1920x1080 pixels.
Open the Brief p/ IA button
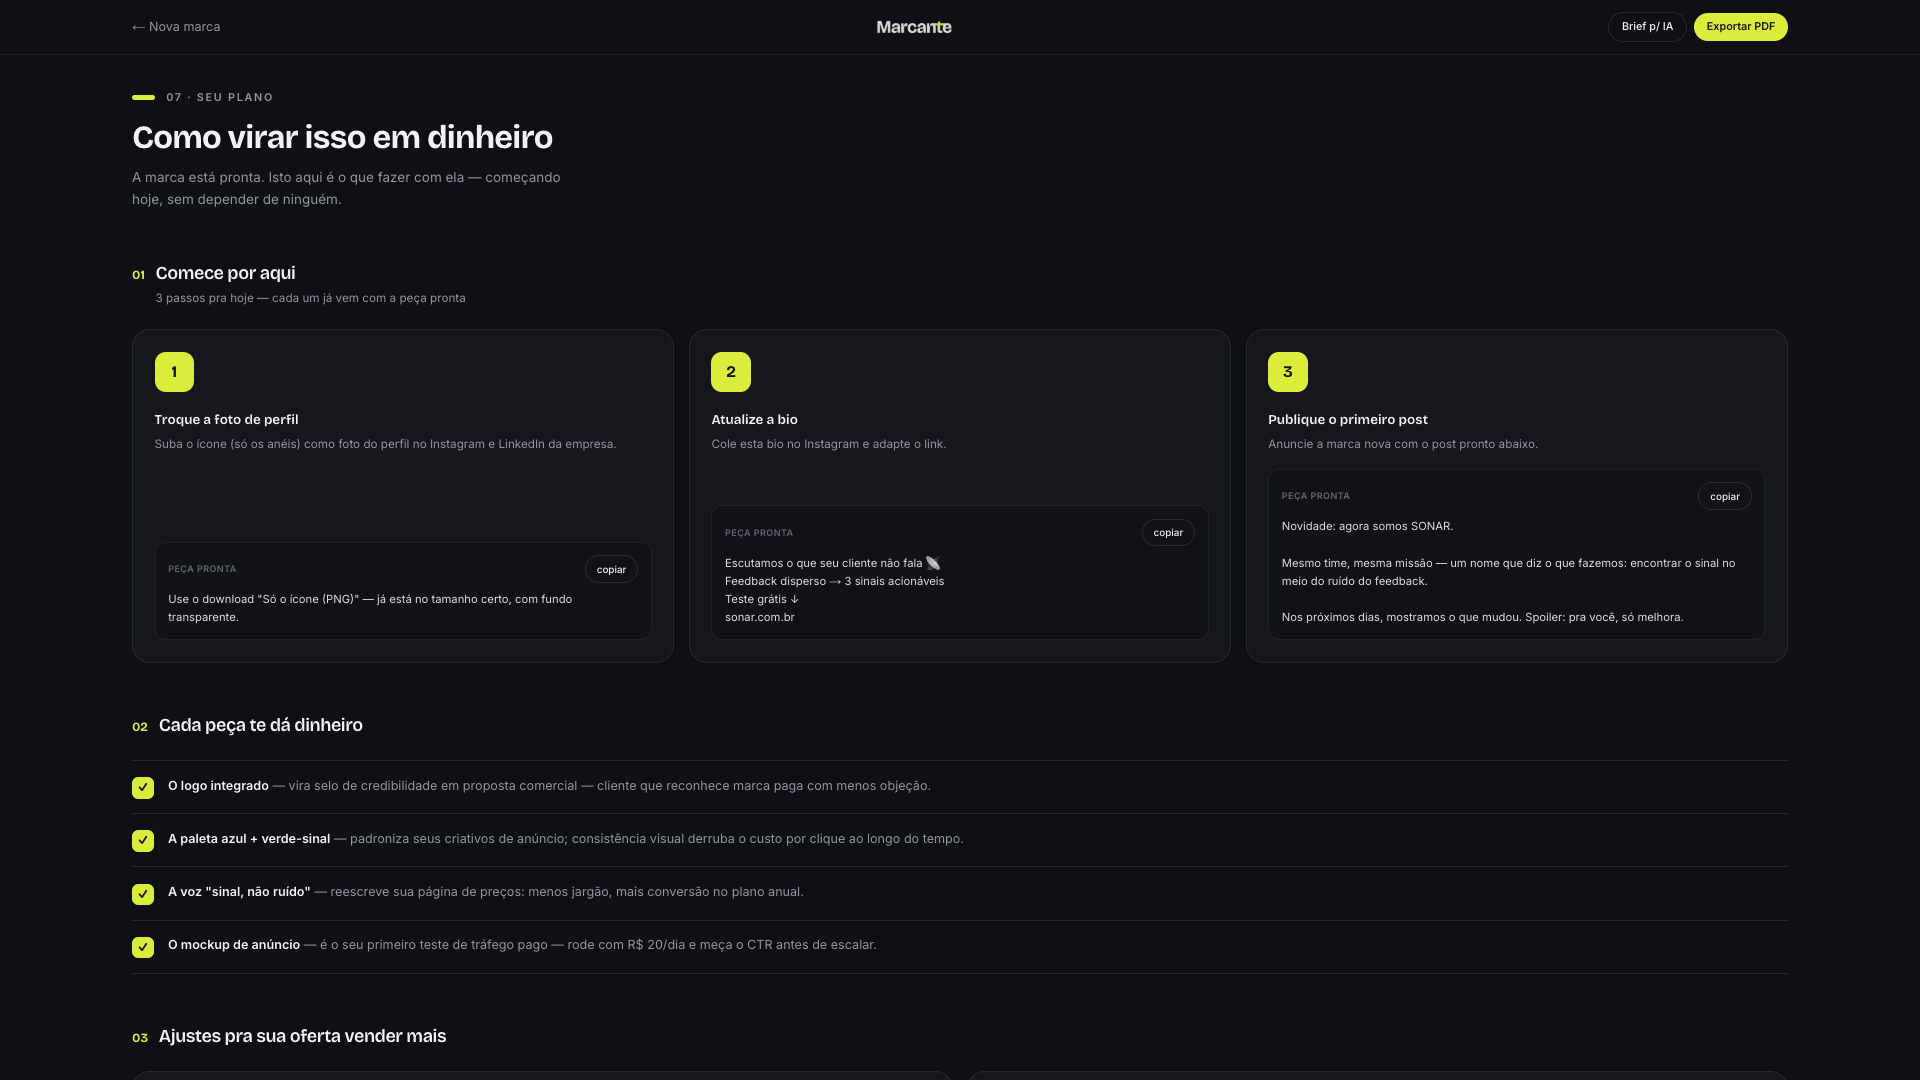click(x=1647, y=27)
